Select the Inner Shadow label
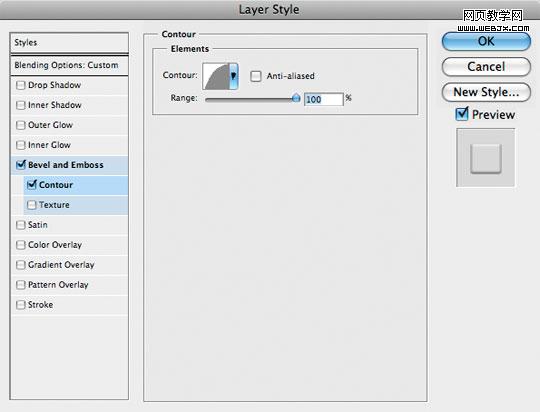Viewport: 540px width, 412px height. pos(55,105)
